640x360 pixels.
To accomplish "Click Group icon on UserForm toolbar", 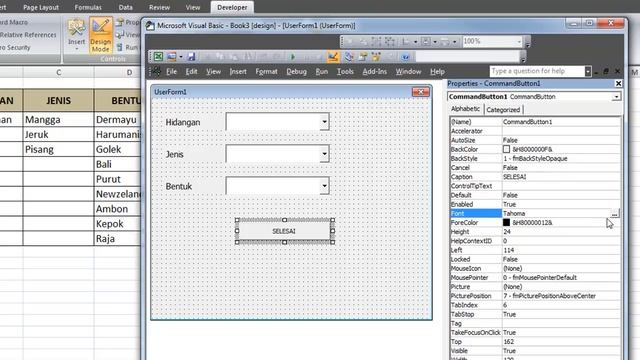I will (x=376, y=41).
